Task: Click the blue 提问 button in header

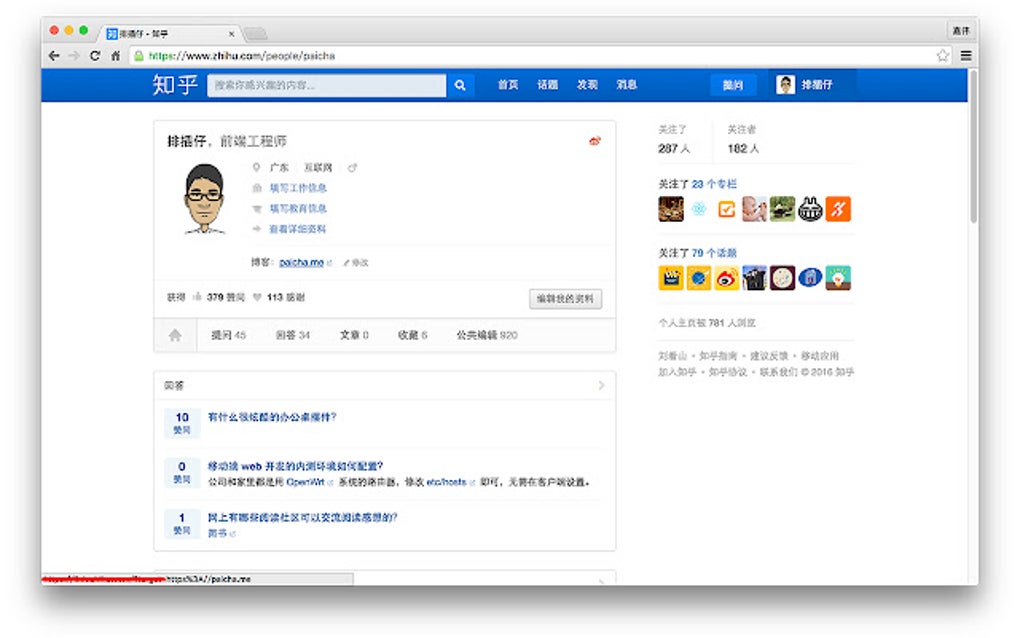Action: click(x=733, y=85)
